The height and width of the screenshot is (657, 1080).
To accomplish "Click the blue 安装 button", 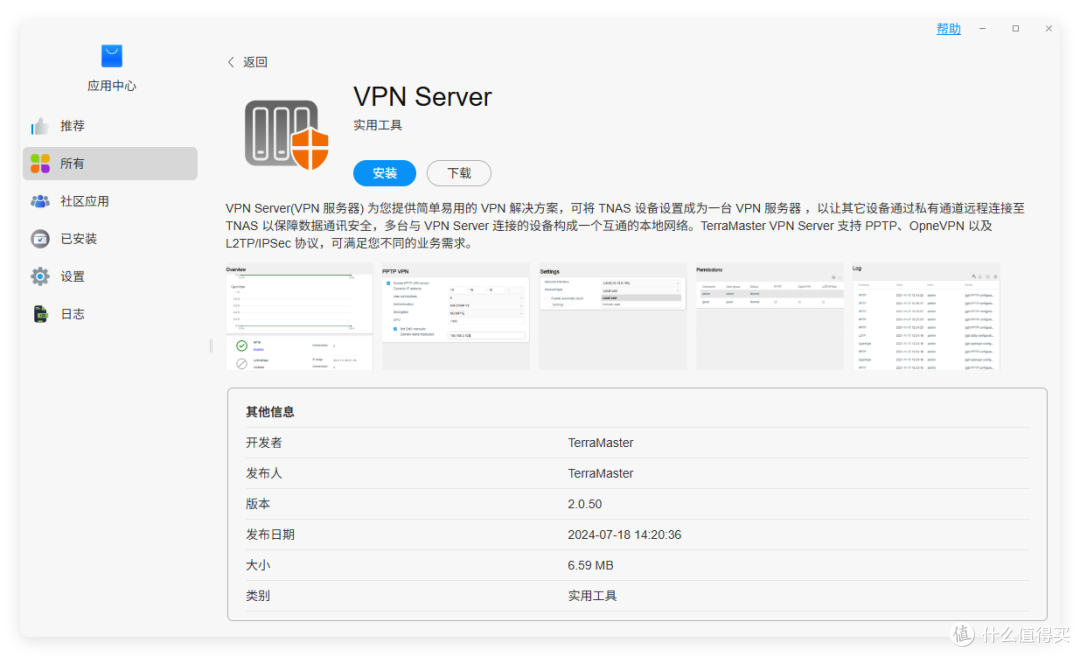I will coord(384,173).
